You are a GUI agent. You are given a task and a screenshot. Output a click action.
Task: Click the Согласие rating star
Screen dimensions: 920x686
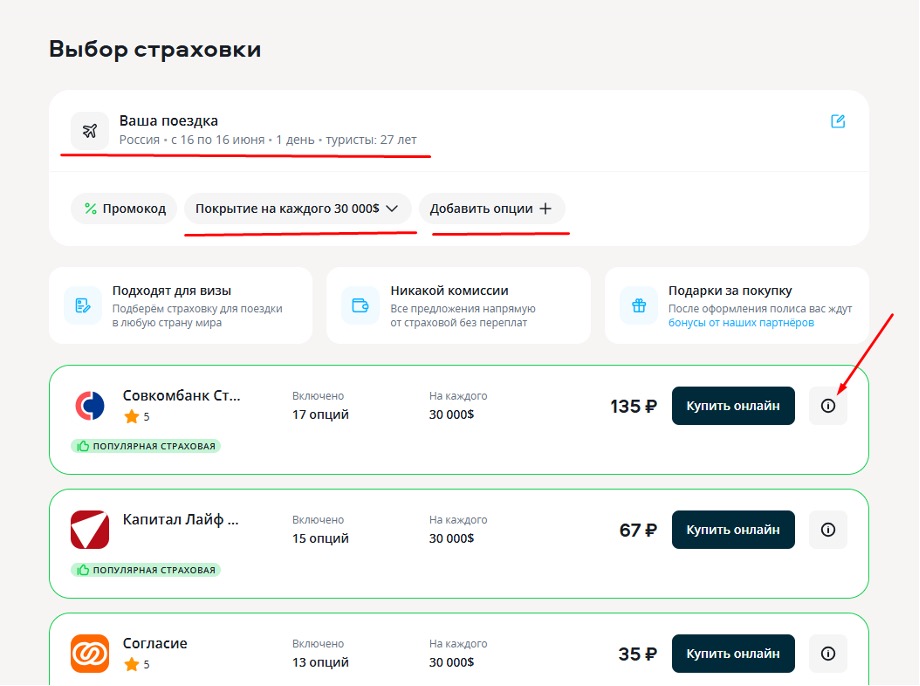(x=131, y=664)
